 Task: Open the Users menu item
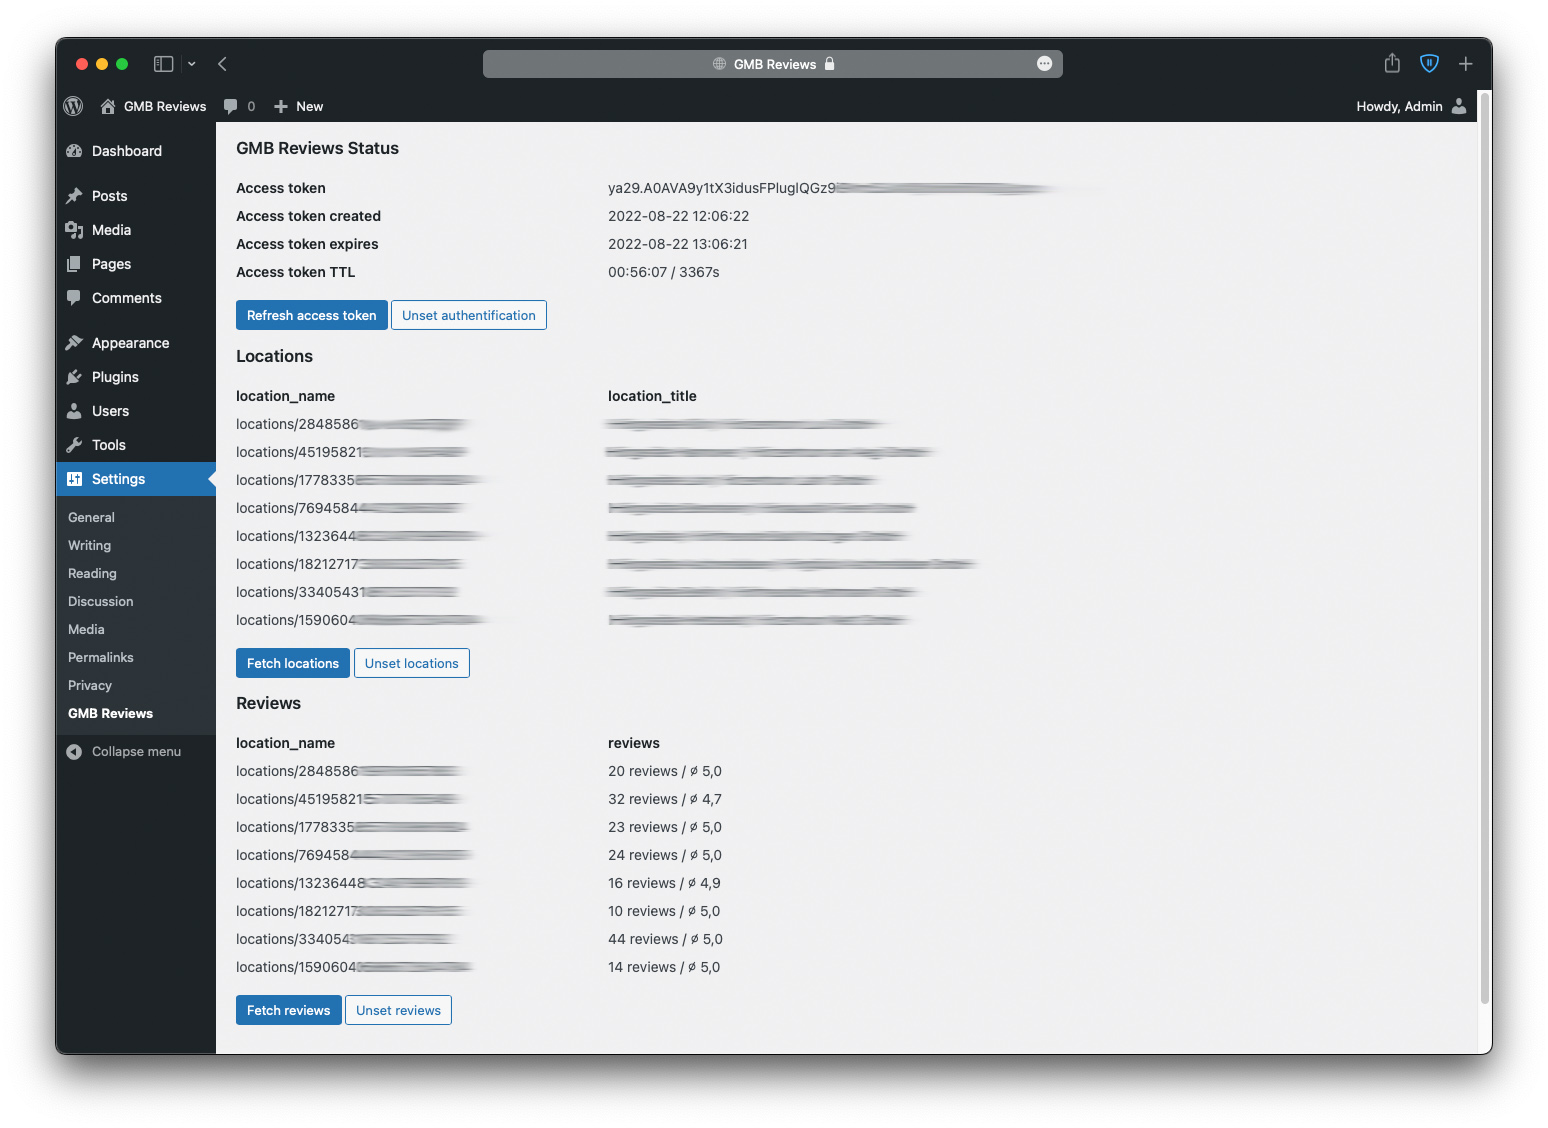(x=136, y=411)
